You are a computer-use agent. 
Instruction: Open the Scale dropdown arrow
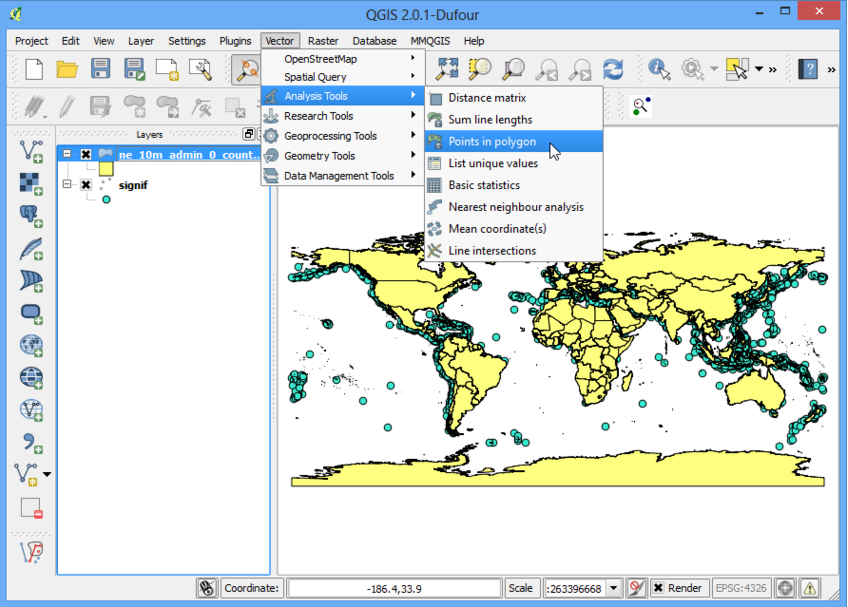pos(613,588)
